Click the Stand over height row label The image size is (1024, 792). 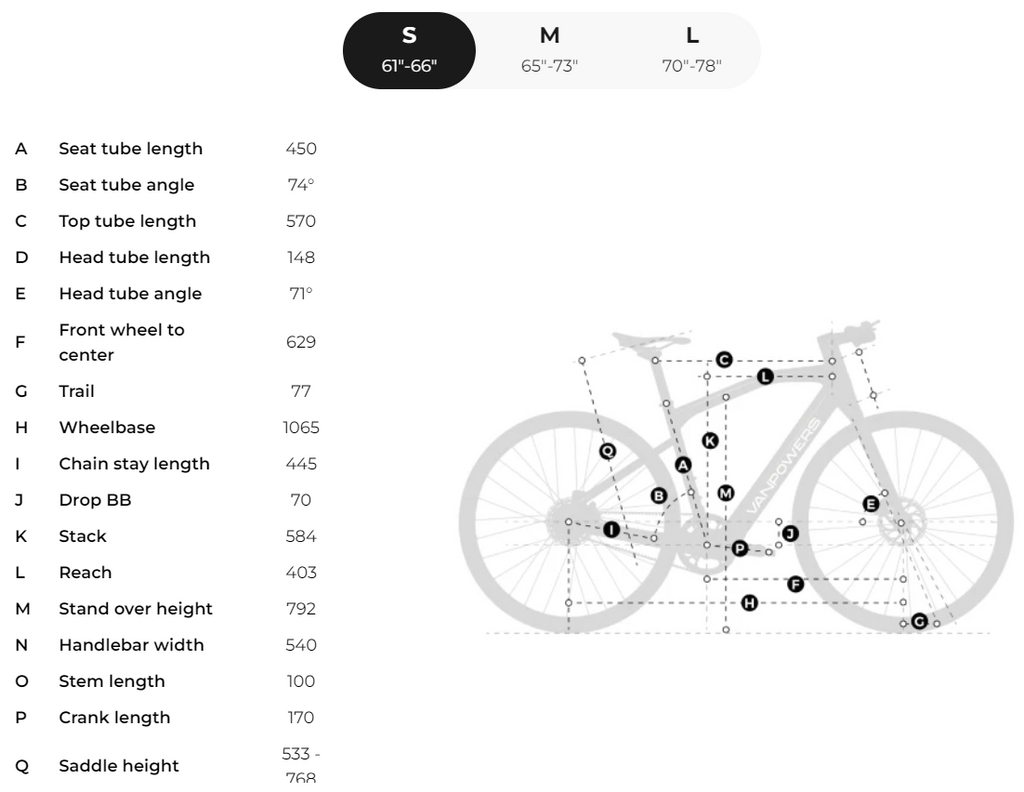pos(135,609)
